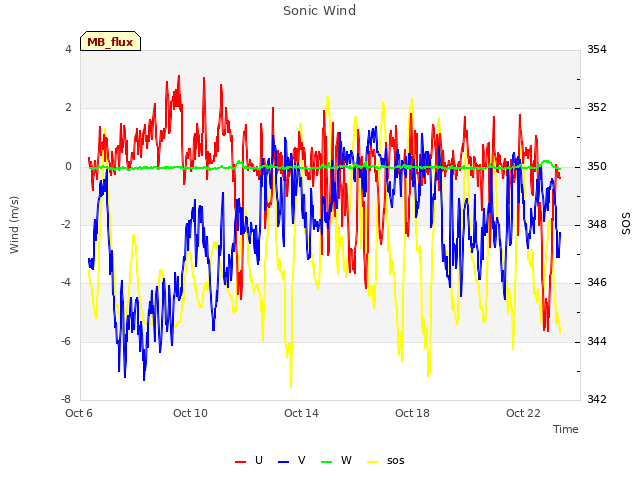Click the red U legend swatch
Image resolution: width=640 pixels, height=480 pixels.
pyautogui.click(x=240, y=462)
